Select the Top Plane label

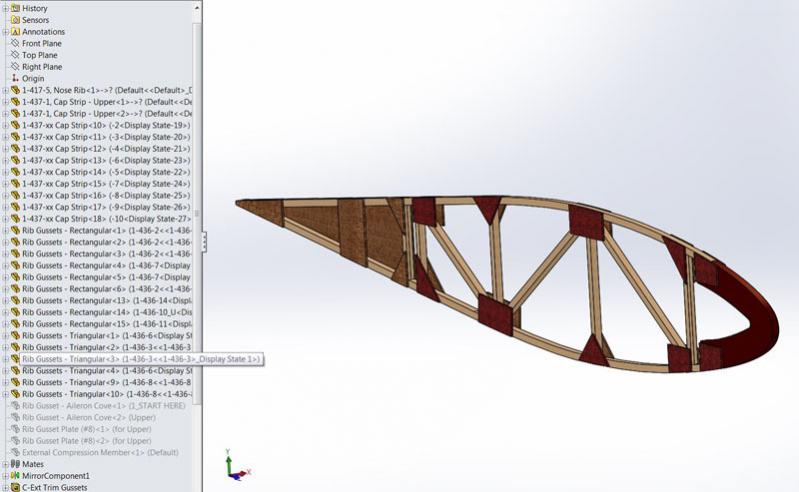point(40,55)
